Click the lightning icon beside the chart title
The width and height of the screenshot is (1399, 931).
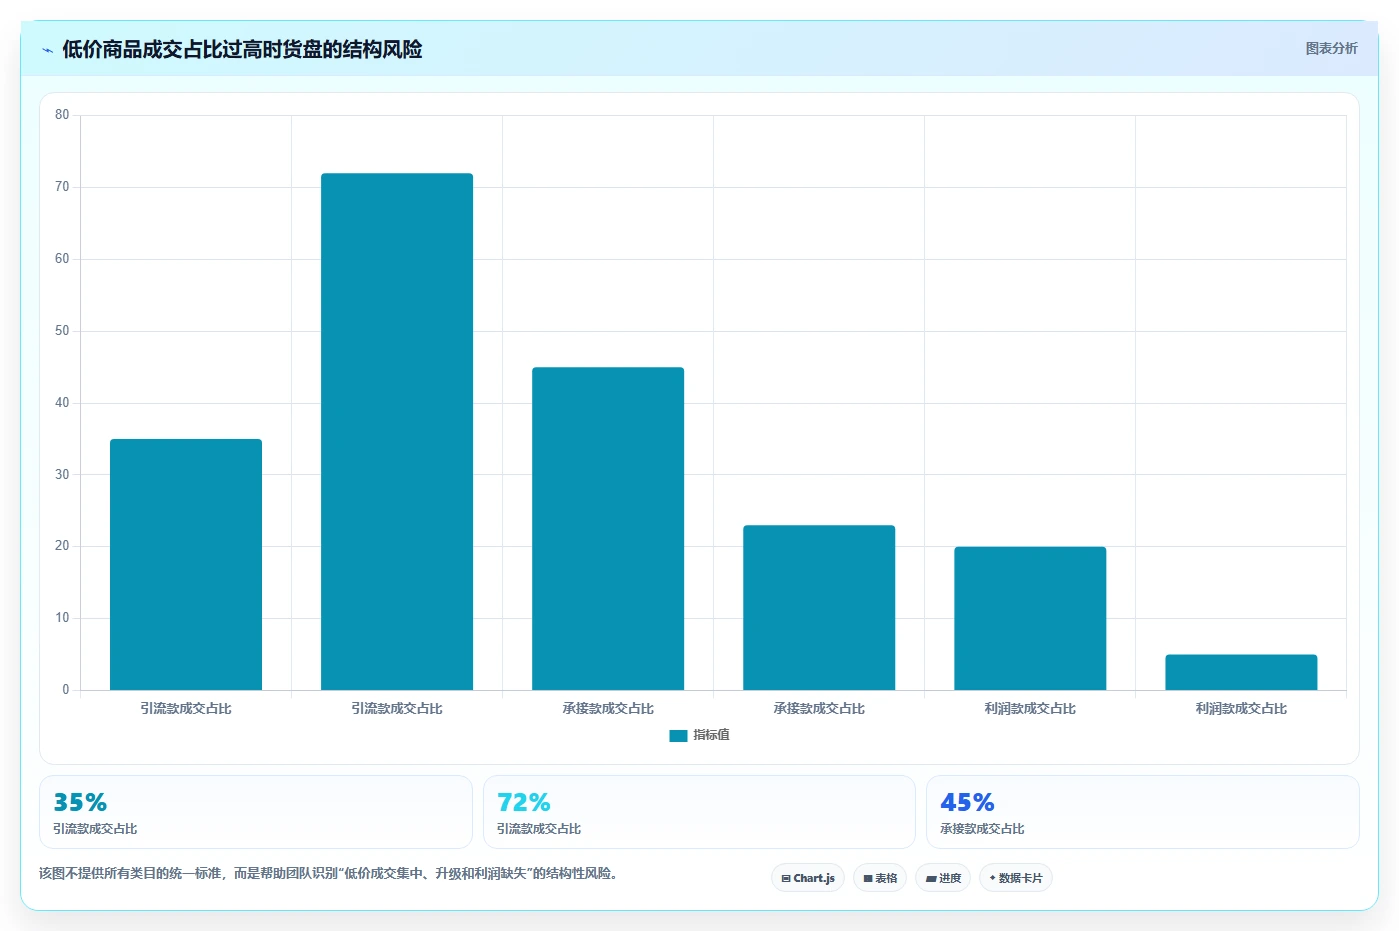pyautogui.click(x=47, y=50)
